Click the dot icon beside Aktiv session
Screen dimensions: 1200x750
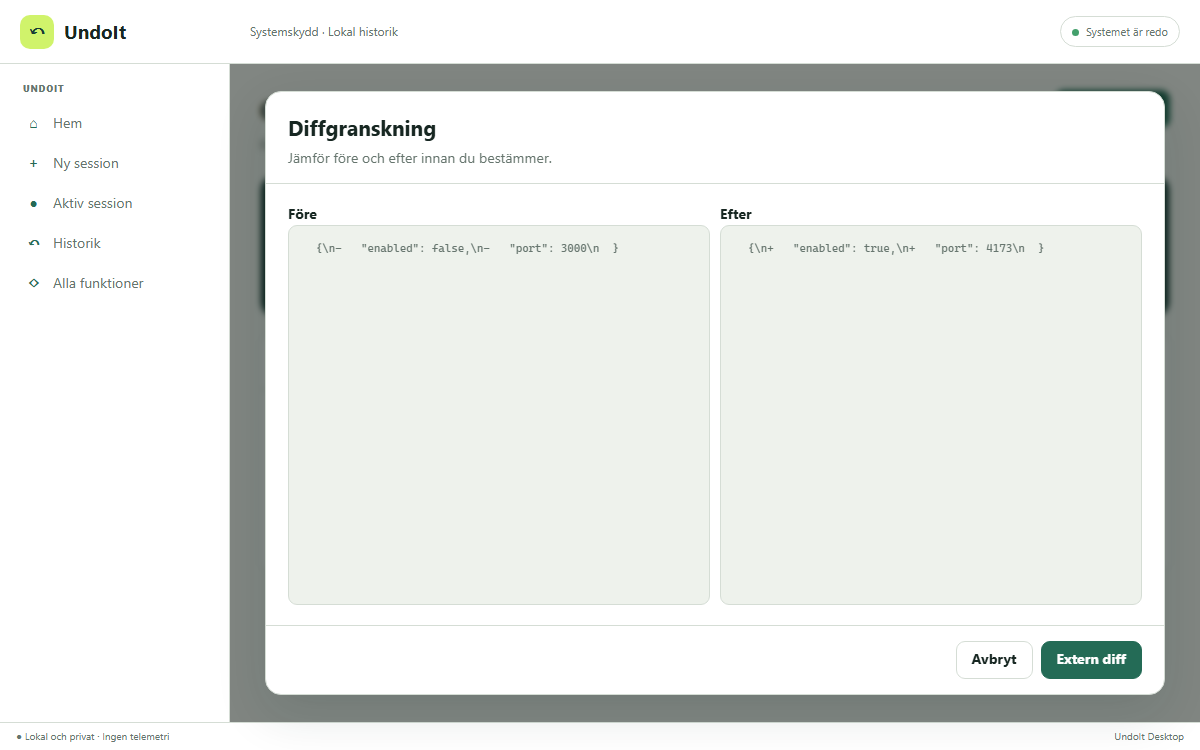coord(34,204)
